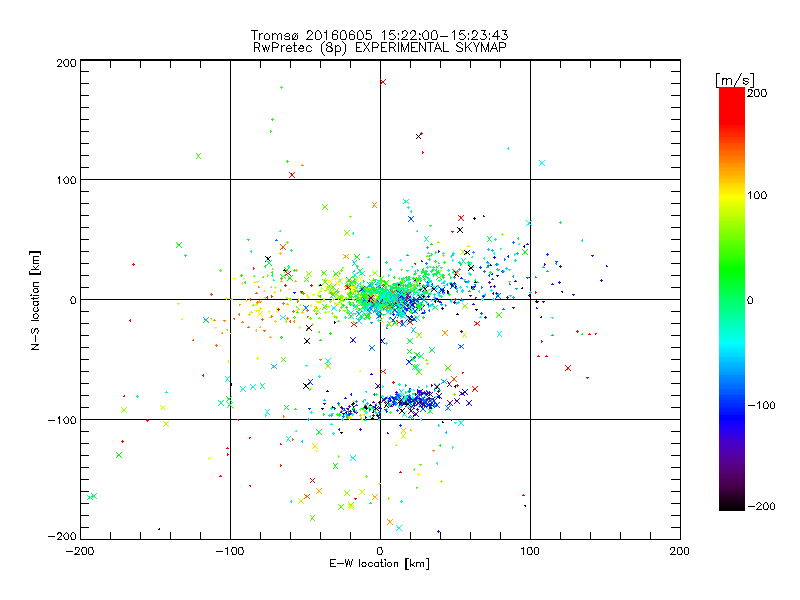800x600 pixels.
Task: Click the x-axis tick label '-200'
Action: (80, 551)
